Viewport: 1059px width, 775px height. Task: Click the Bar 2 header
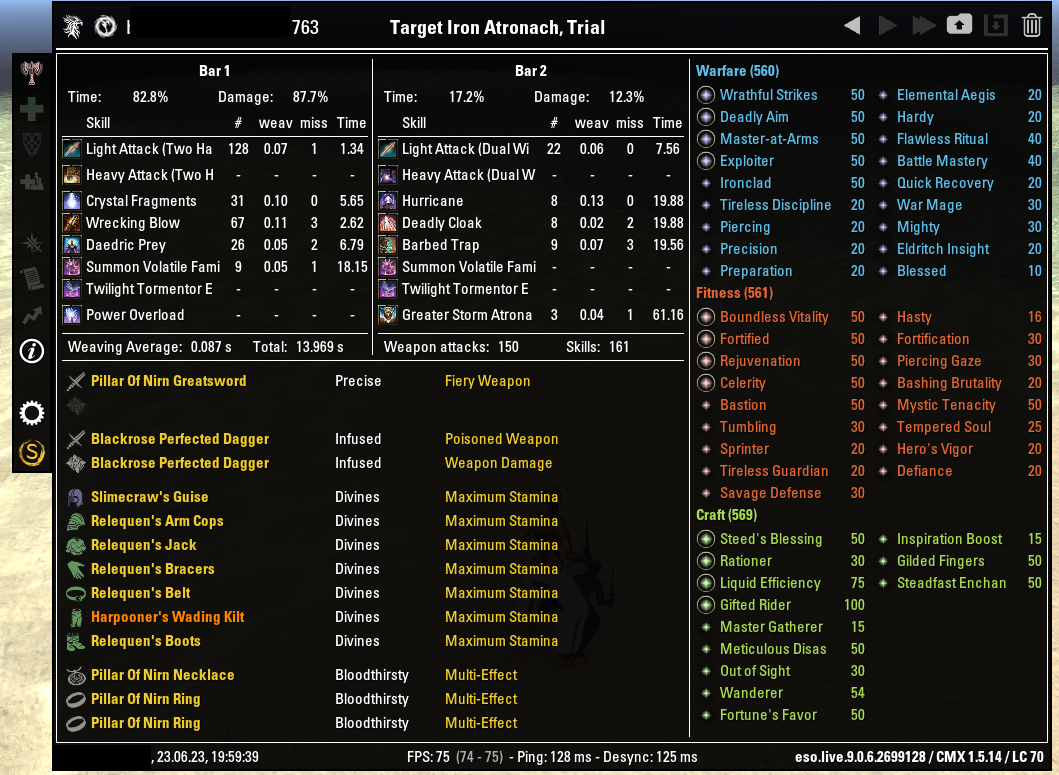pos(531,71)
